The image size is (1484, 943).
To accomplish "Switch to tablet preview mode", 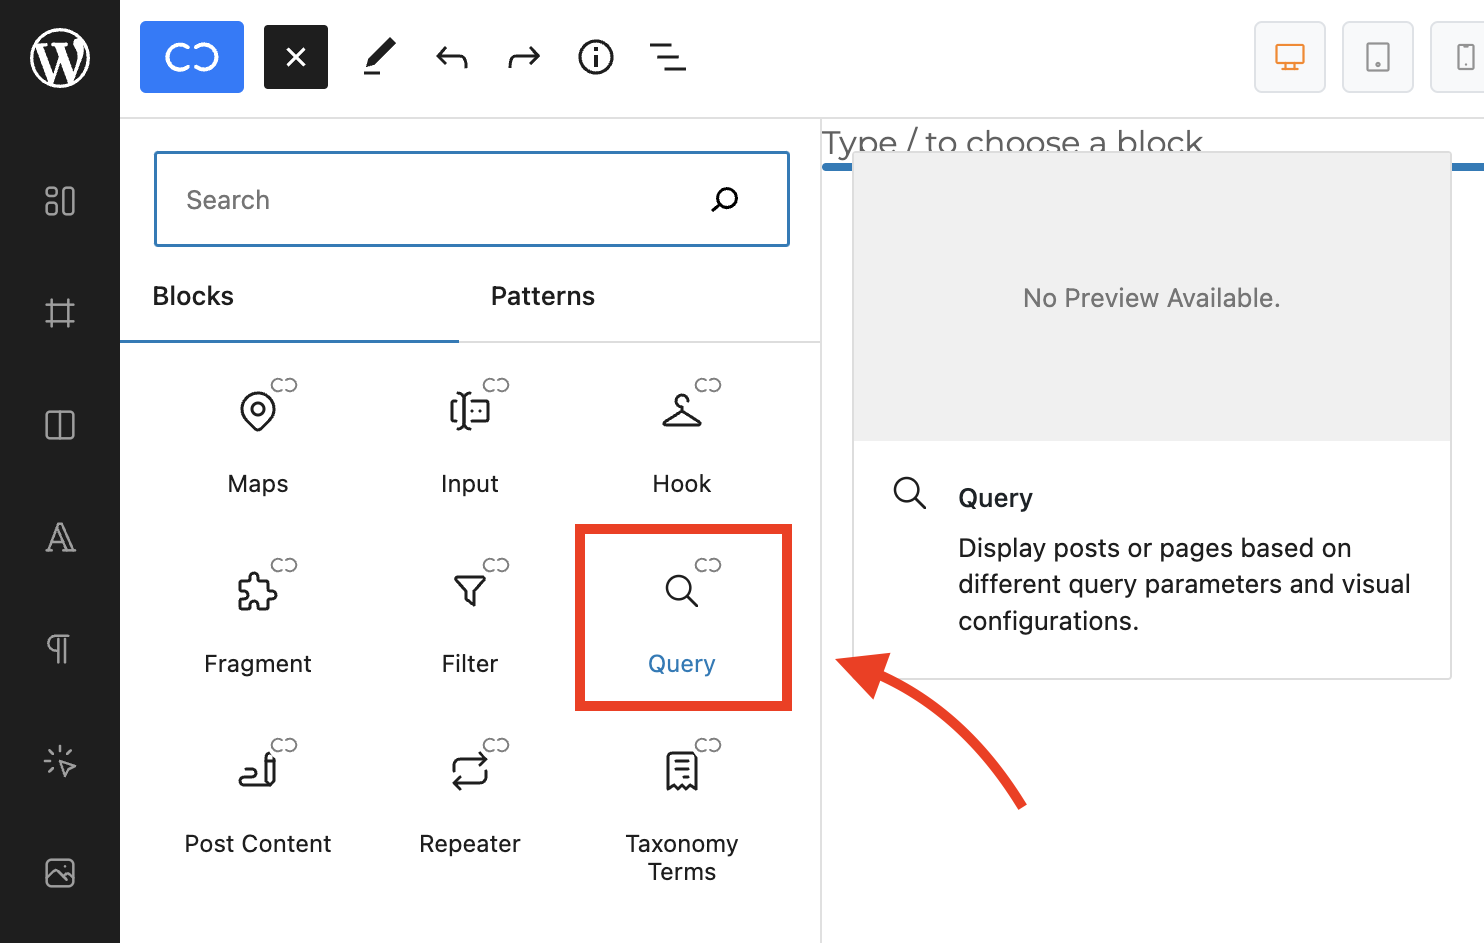I will pyautogui.click(x=1377, y=57).
